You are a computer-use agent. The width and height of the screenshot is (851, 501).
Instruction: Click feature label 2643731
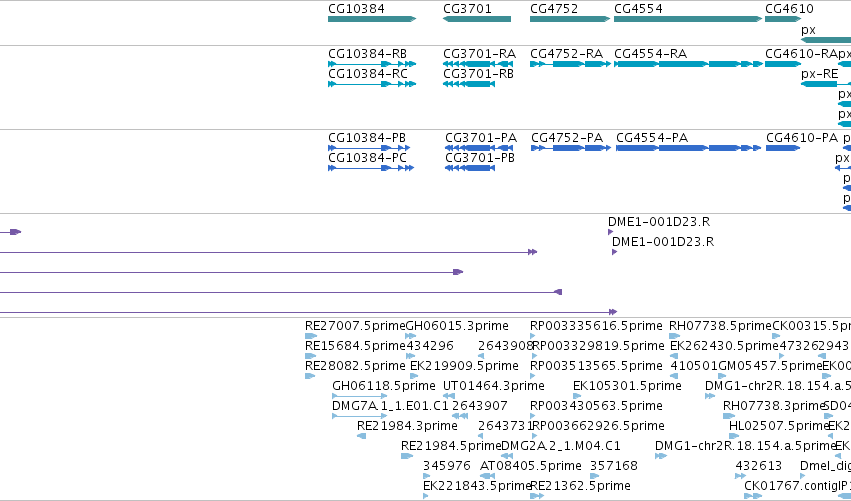(506, 426)
